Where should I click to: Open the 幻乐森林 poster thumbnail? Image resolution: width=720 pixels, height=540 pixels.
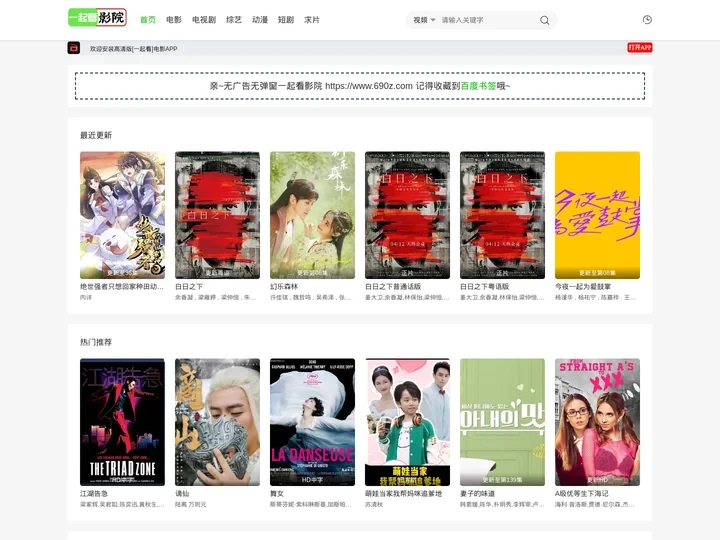[312, 215]
